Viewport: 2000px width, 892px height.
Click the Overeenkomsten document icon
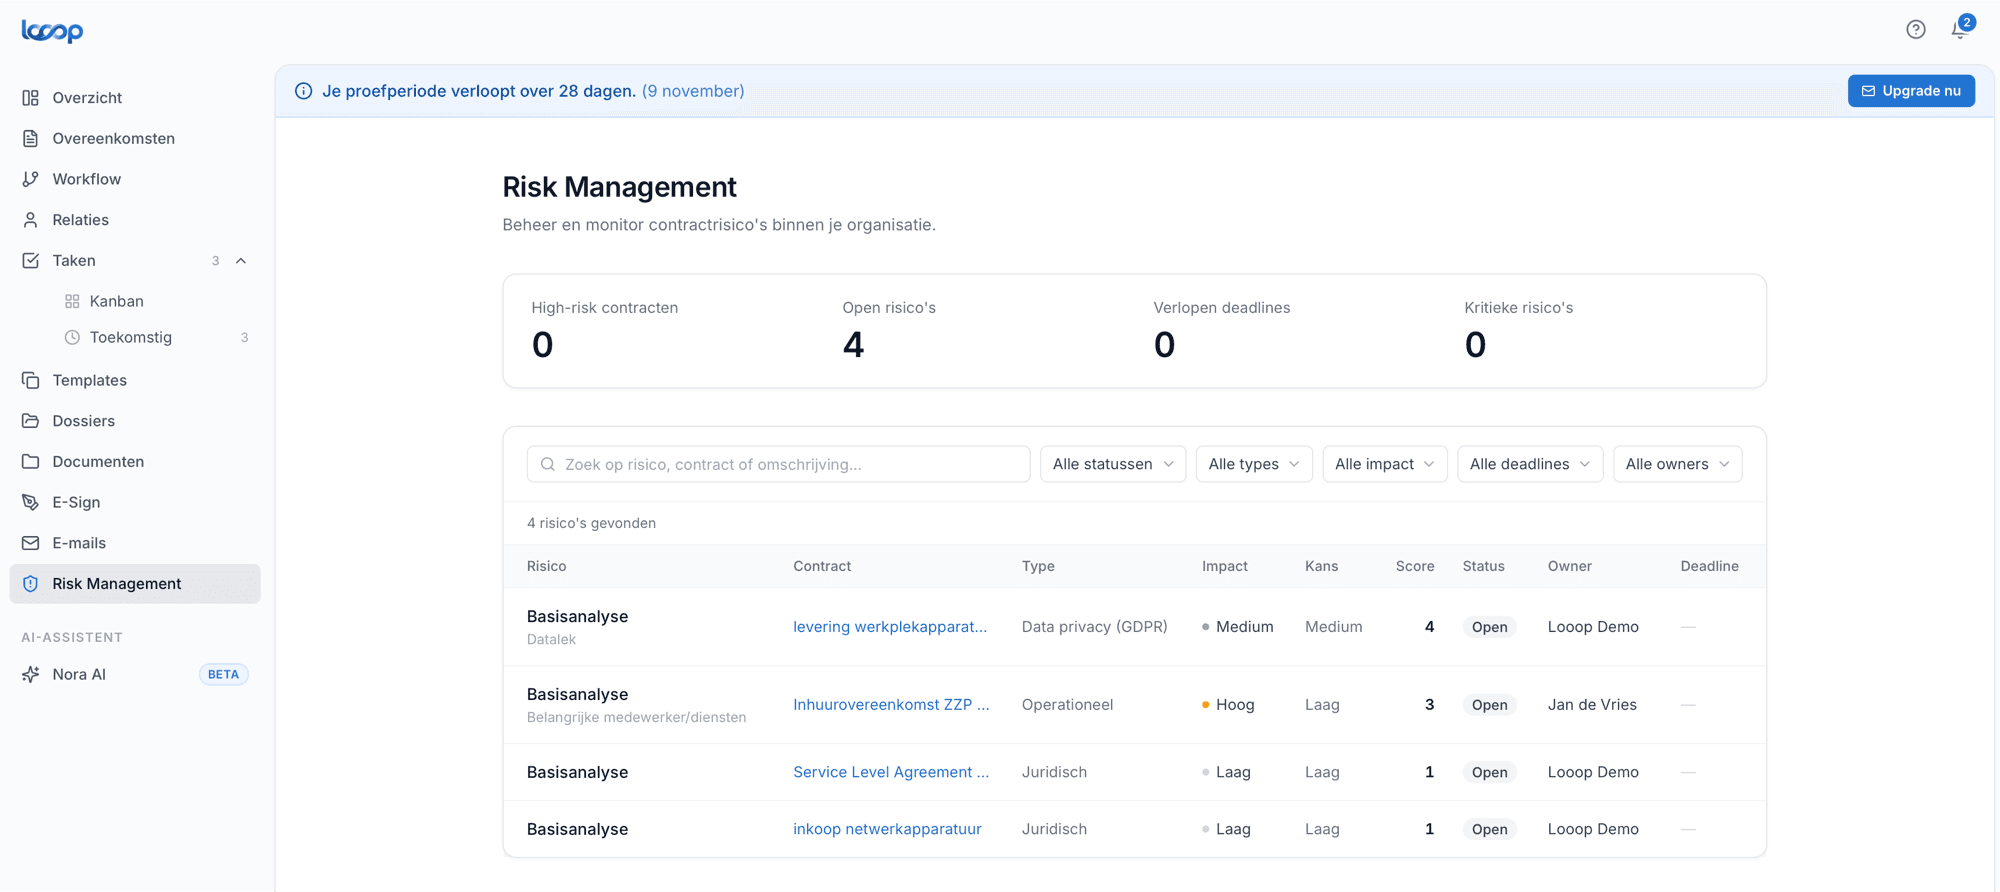[x=31, y=139]
